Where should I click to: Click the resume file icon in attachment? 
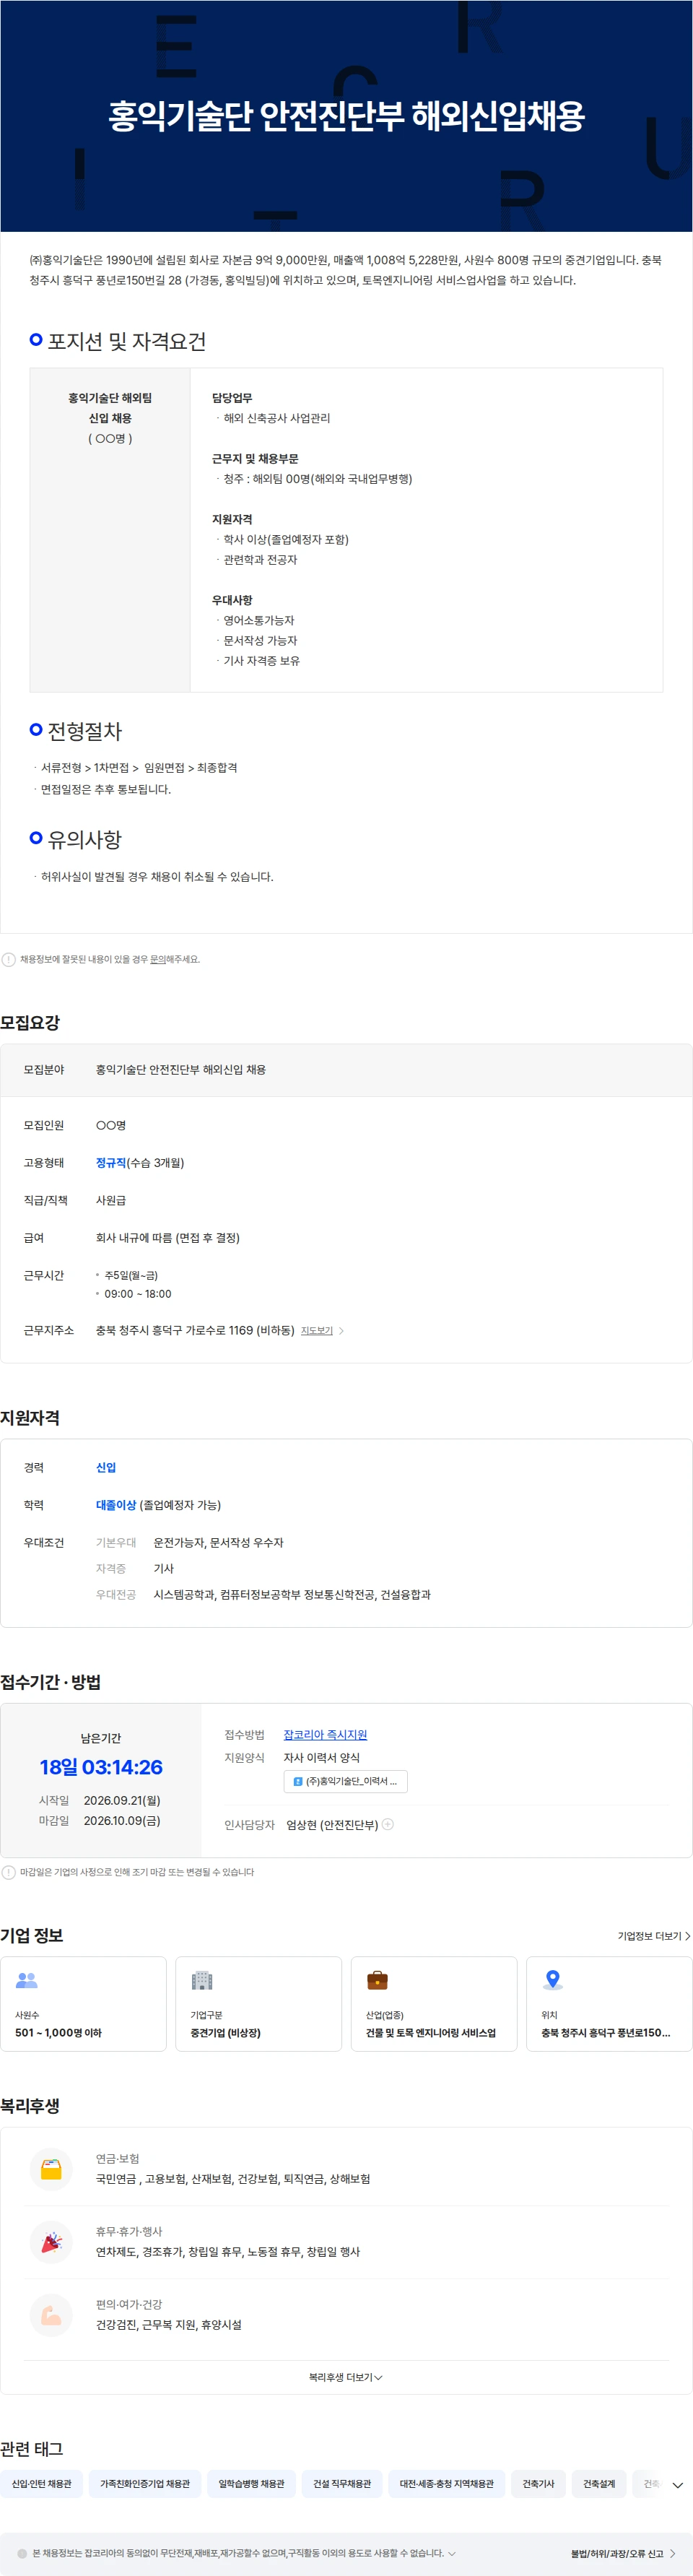pos(298,1781)
